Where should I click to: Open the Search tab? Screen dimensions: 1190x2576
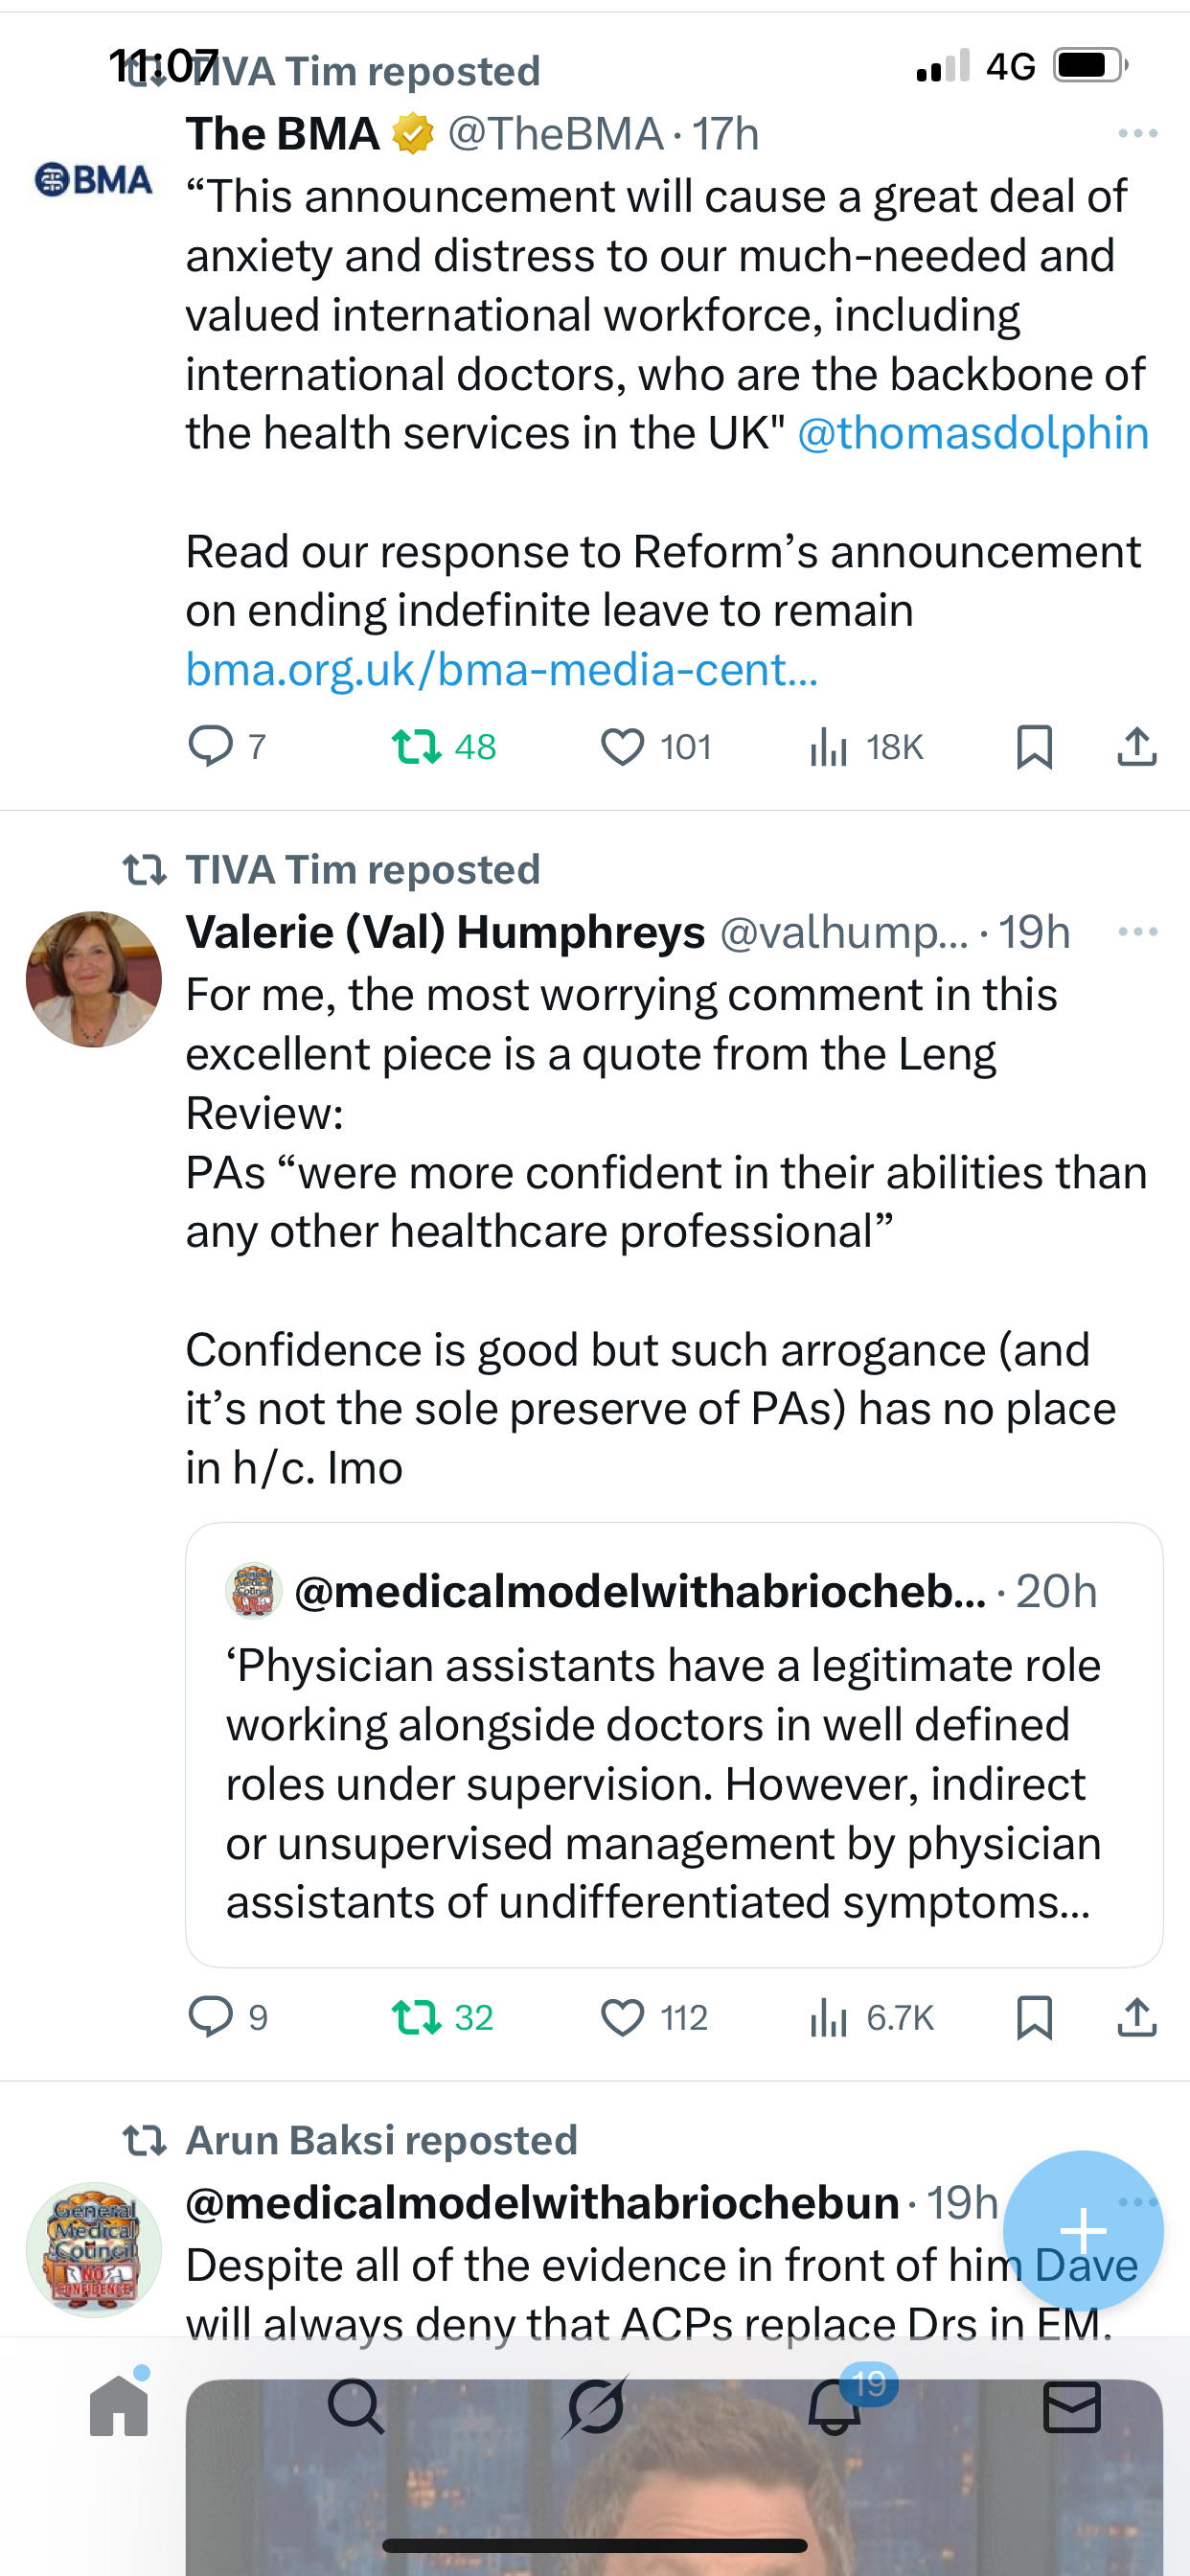click(x=356, y=2406)
